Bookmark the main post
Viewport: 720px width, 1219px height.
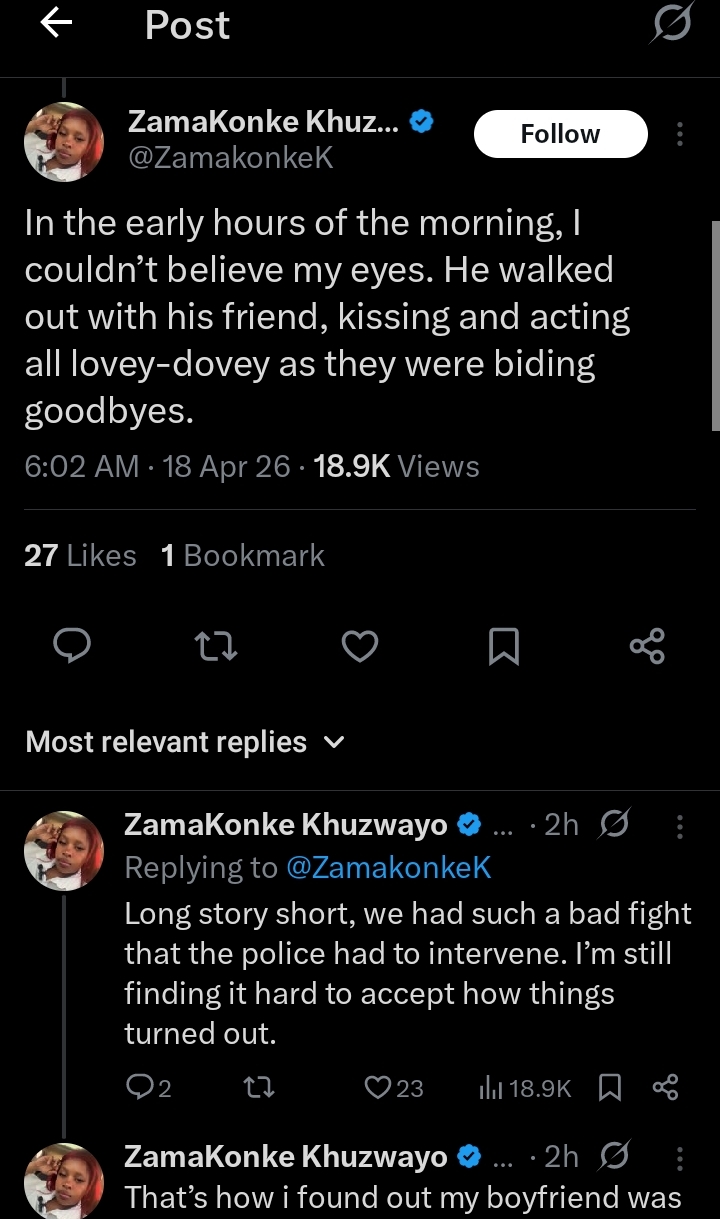(x=504, y=647)
